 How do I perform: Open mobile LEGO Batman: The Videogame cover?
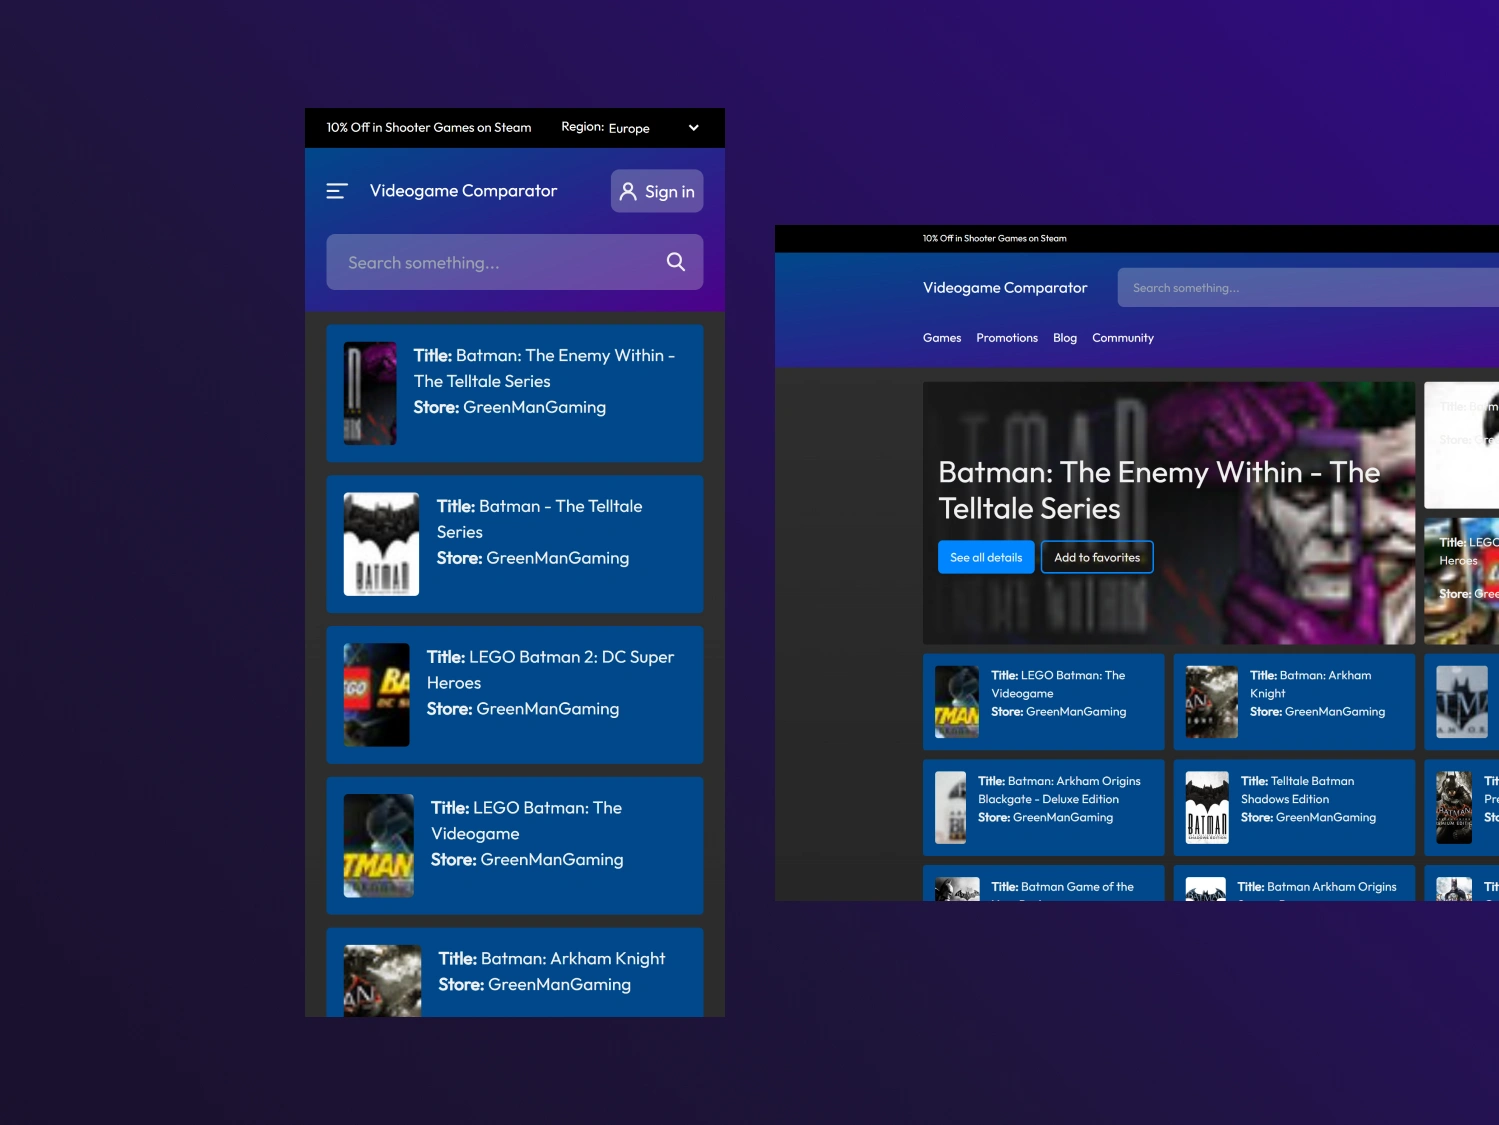click(x=379, y=846)
